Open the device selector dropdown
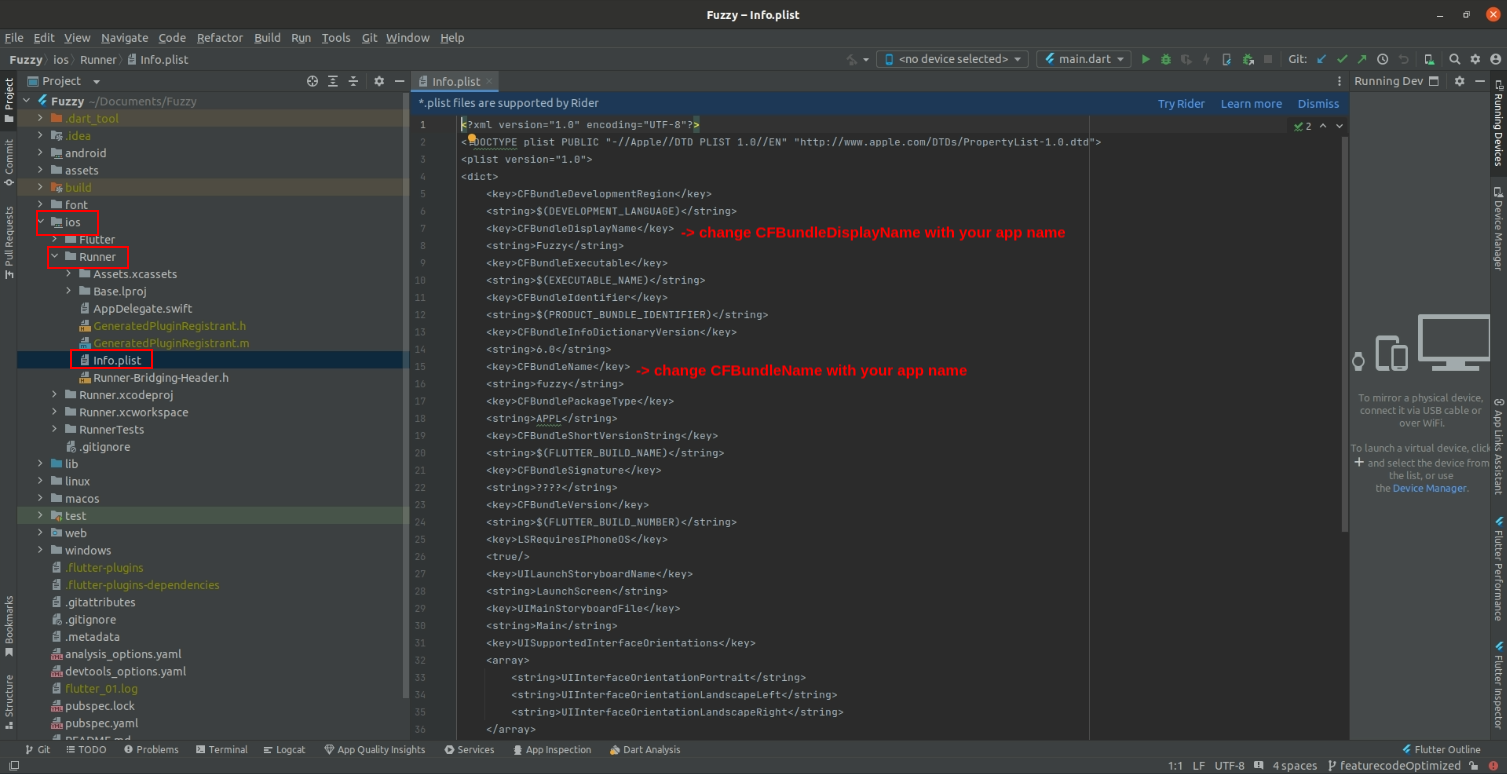The image size is (1507, 774). pos(950,59)
